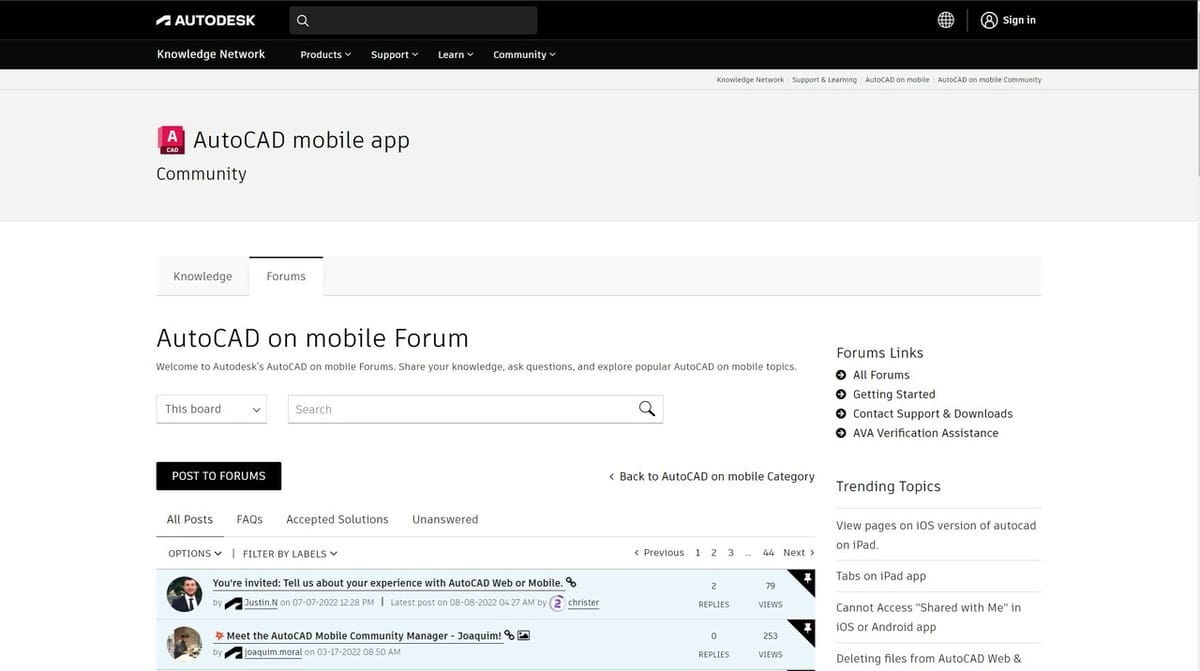Screen dimensions: 1200x671
Task: Open the All Forums link
Action: point(881,375)
